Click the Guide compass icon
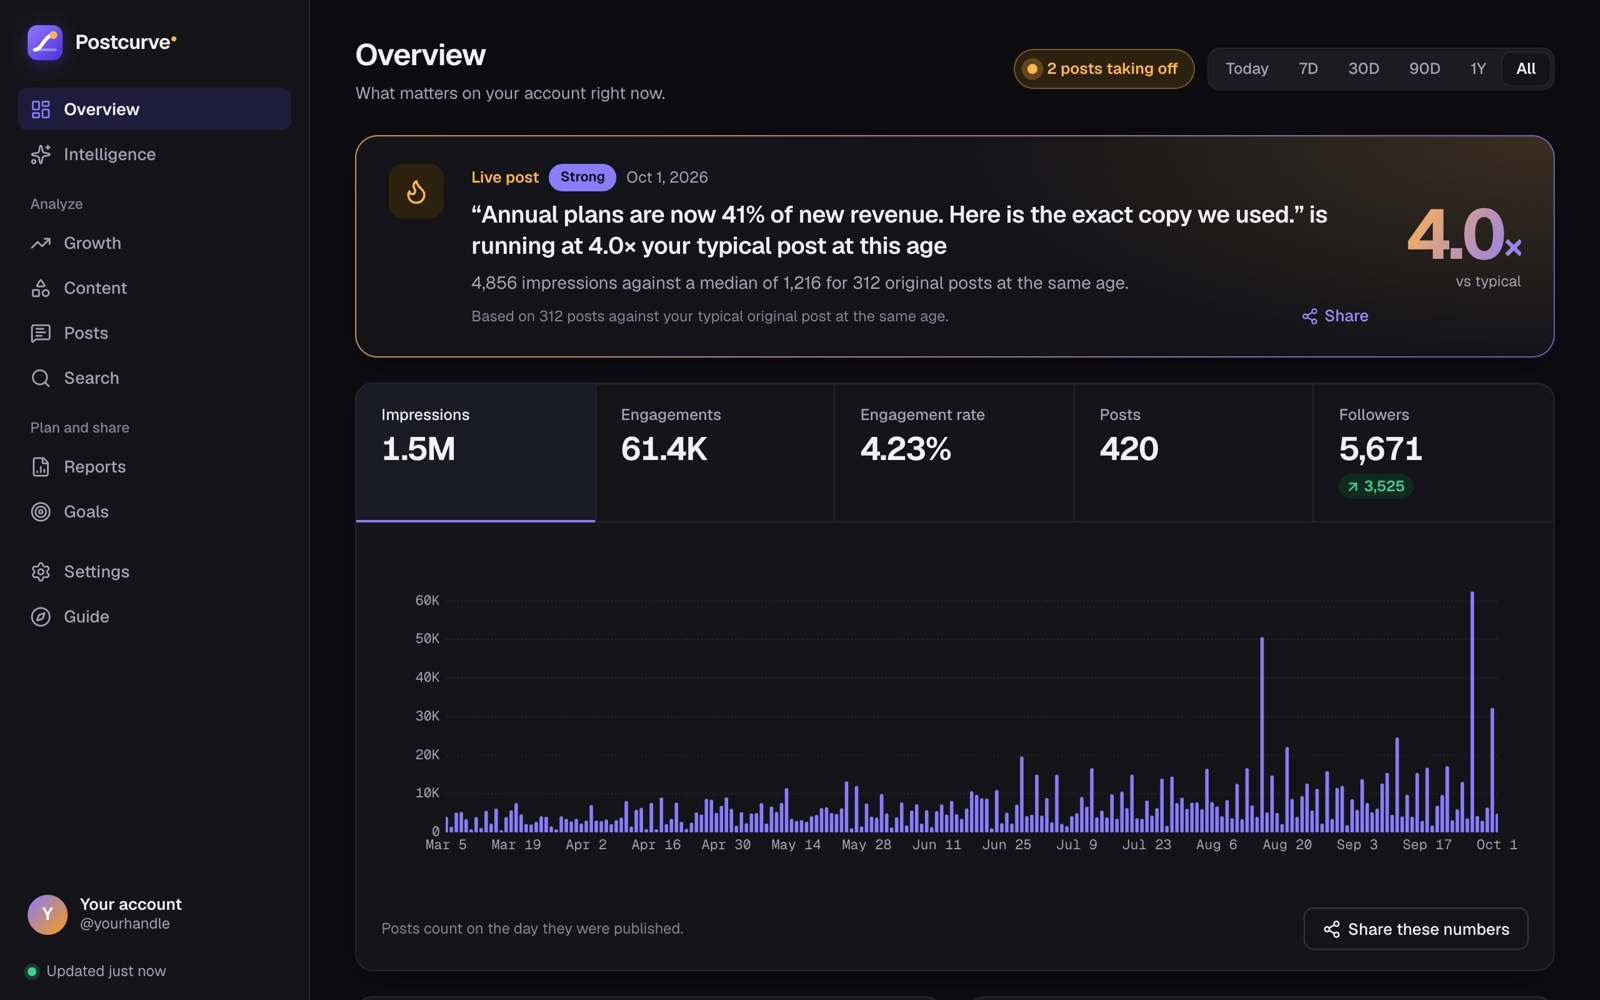1600x1000 pixels. [x=41, y=617]
